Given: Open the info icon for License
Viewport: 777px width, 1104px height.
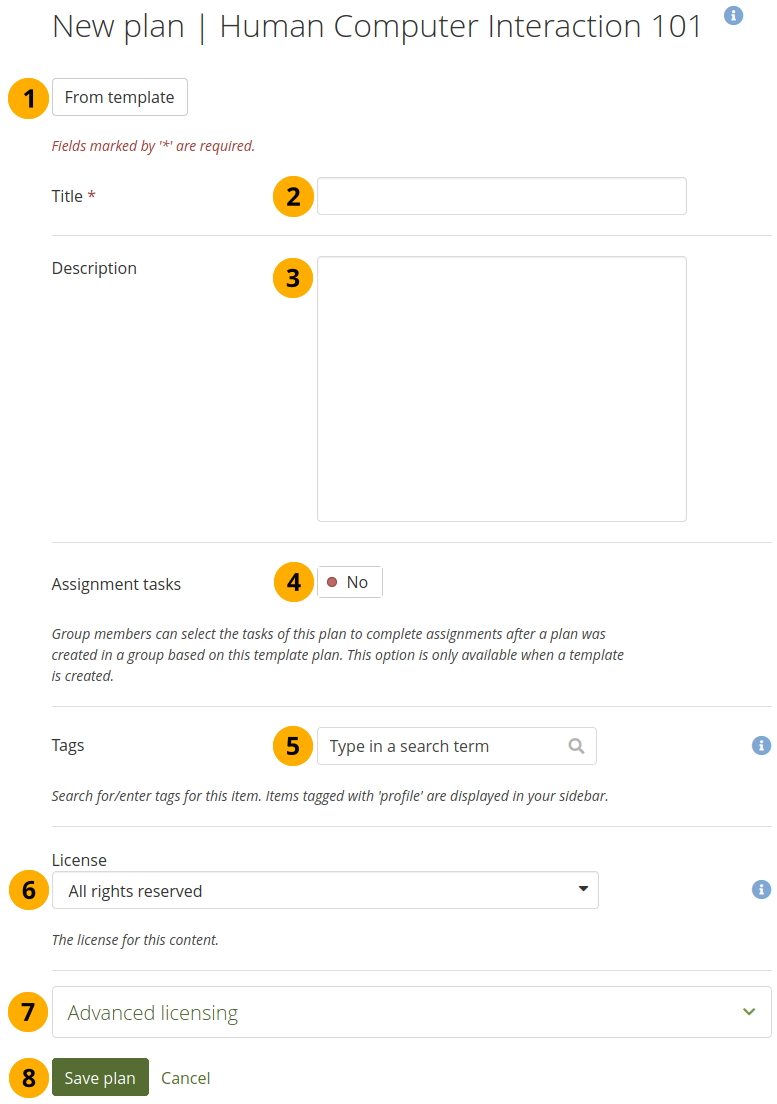Looking at the screenshot, I should [761, 889].
